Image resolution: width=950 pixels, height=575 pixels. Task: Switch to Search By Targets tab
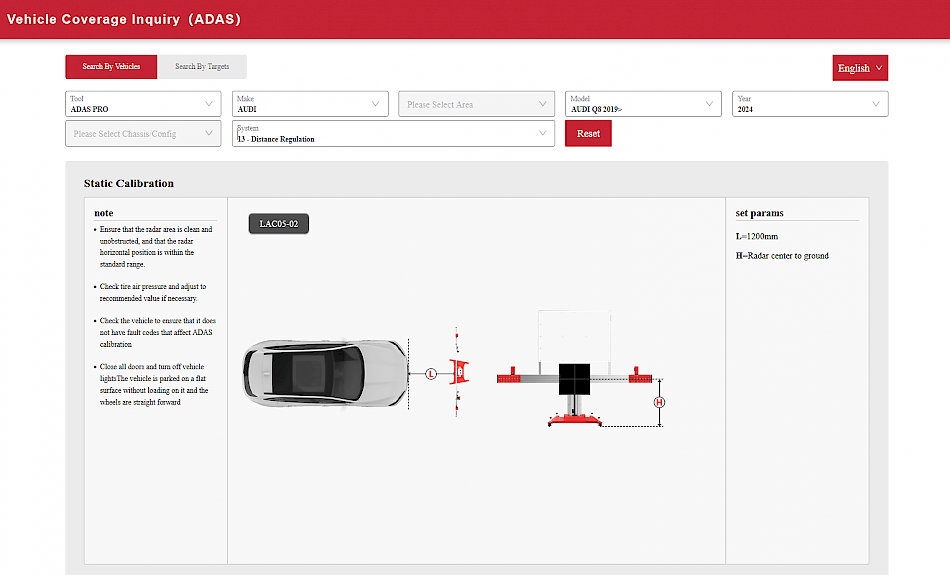[x=202, y=67]
